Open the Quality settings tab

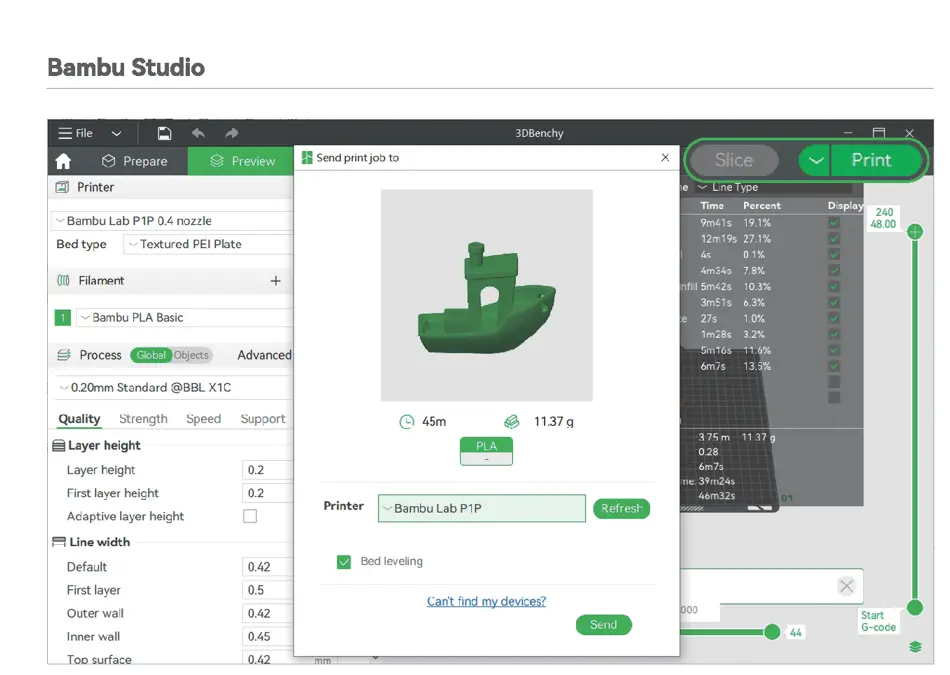click(79, 419)
